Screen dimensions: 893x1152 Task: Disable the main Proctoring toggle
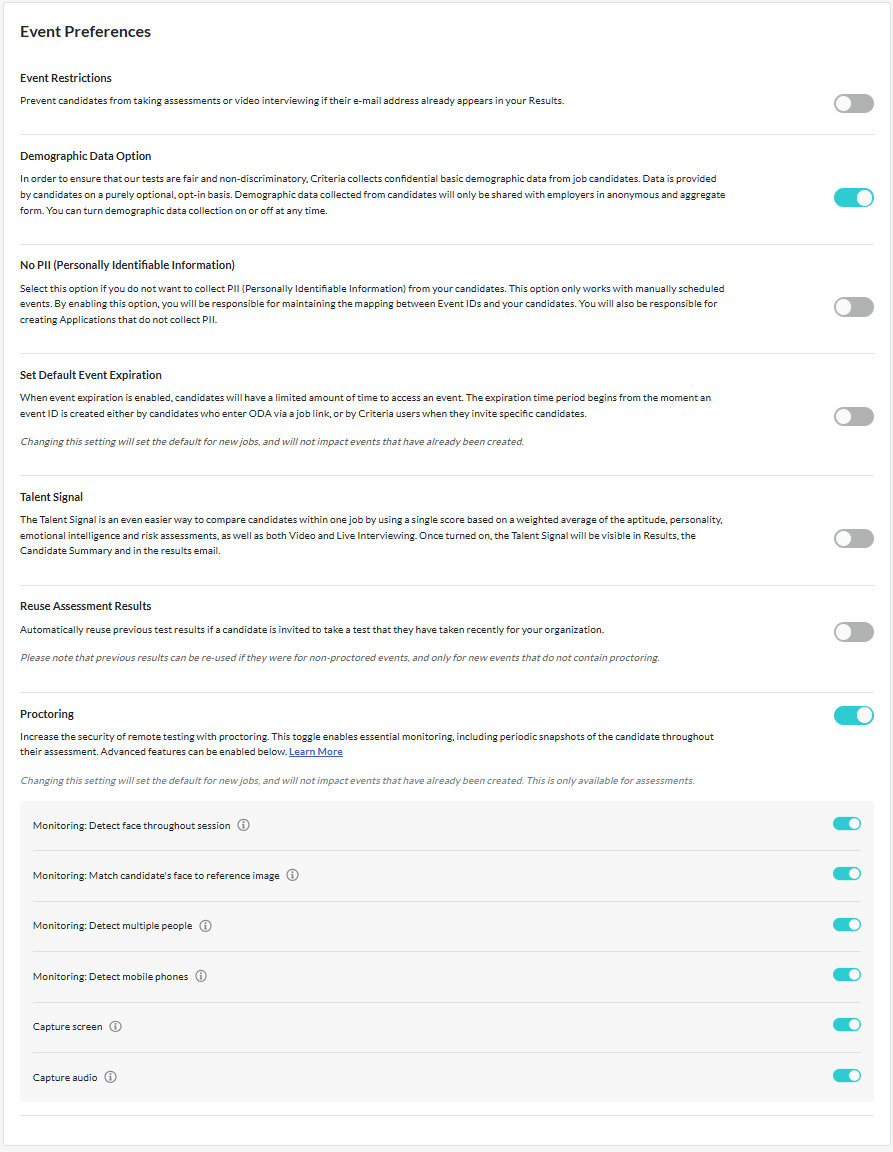(x=853, y=715)
